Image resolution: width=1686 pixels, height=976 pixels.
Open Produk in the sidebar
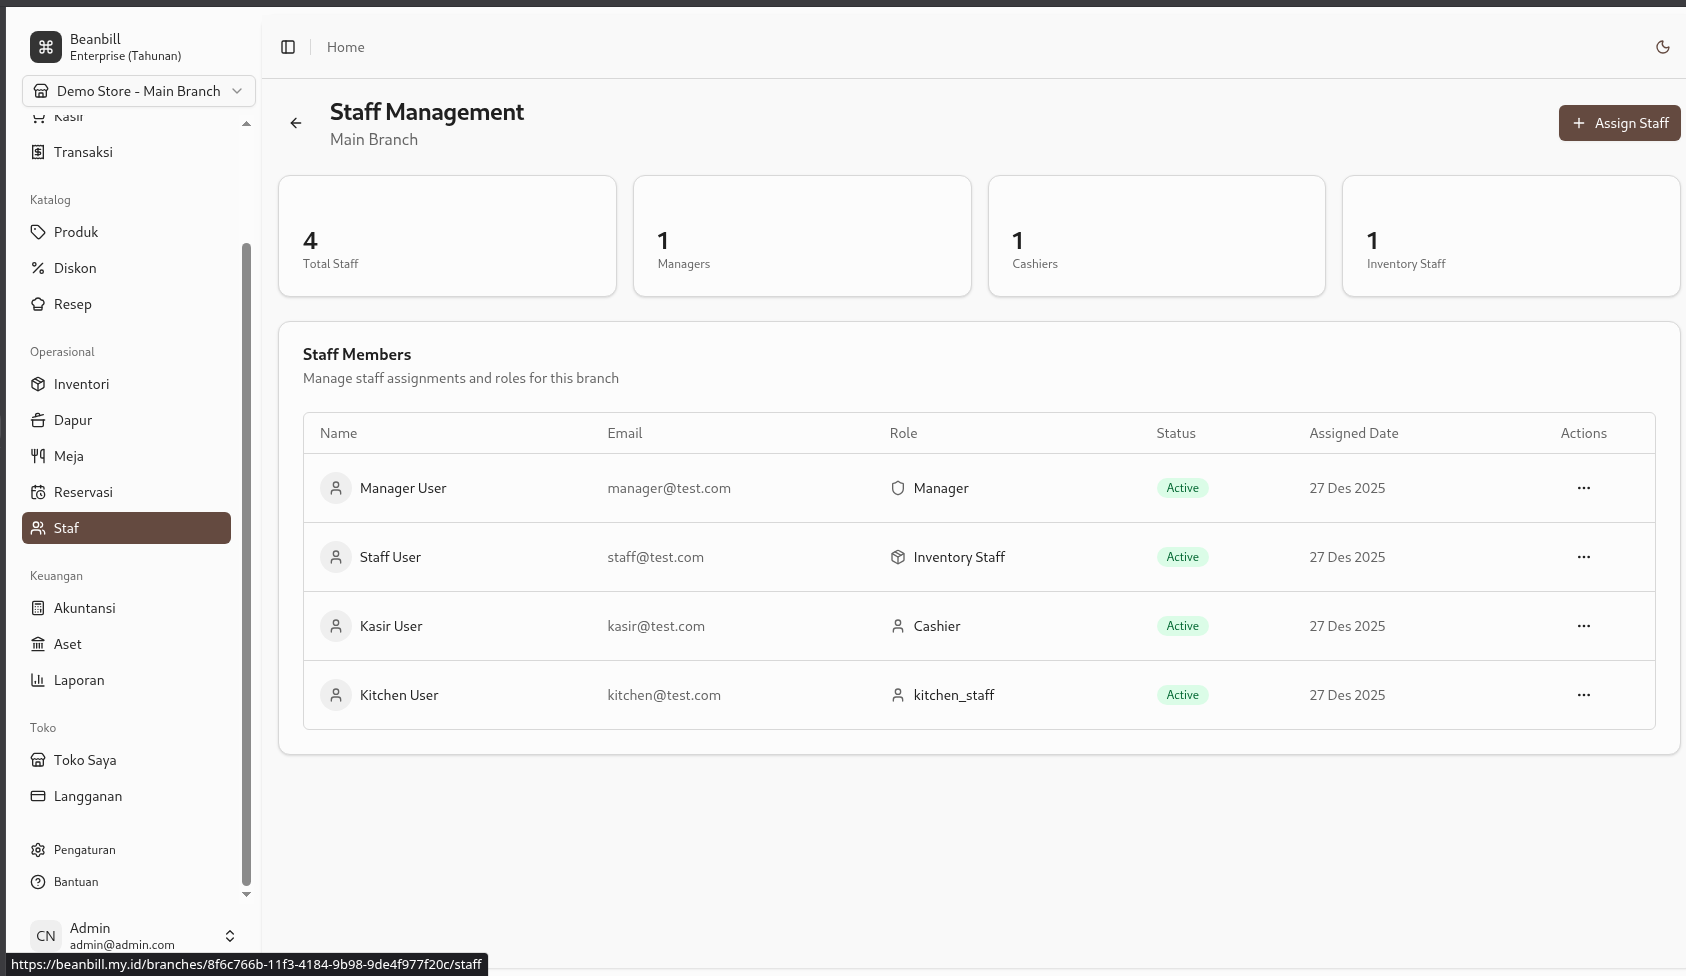[x=76, y=232]
